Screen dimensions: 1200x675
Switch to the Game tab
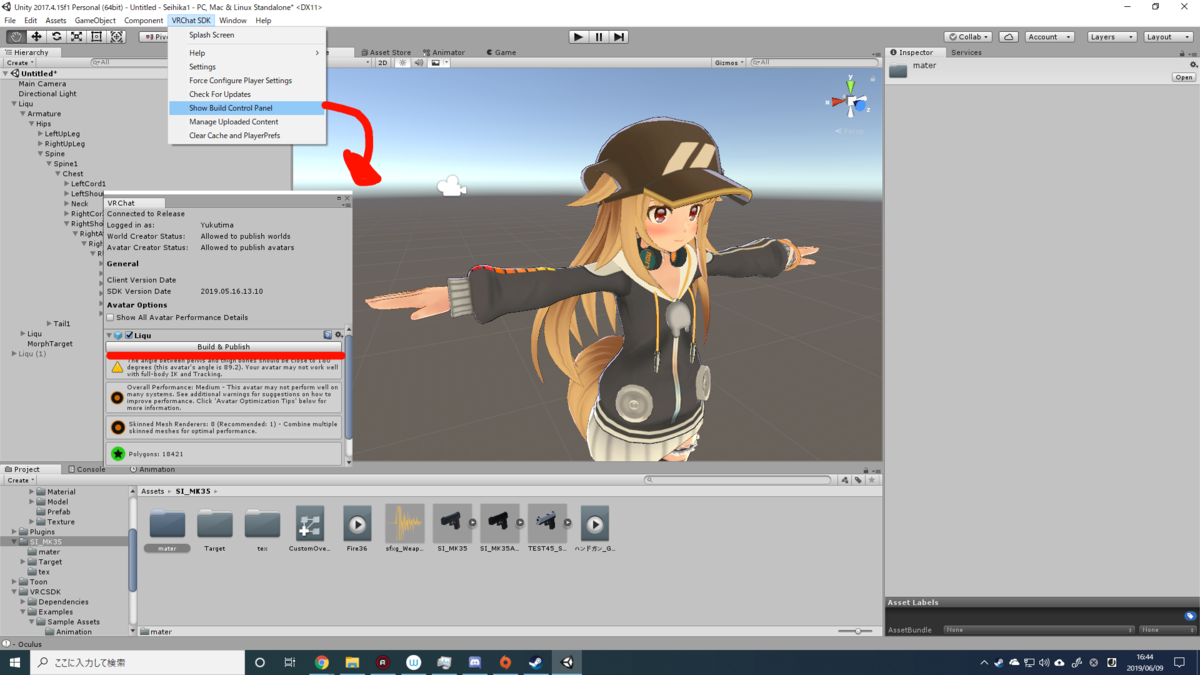point(502,52)
